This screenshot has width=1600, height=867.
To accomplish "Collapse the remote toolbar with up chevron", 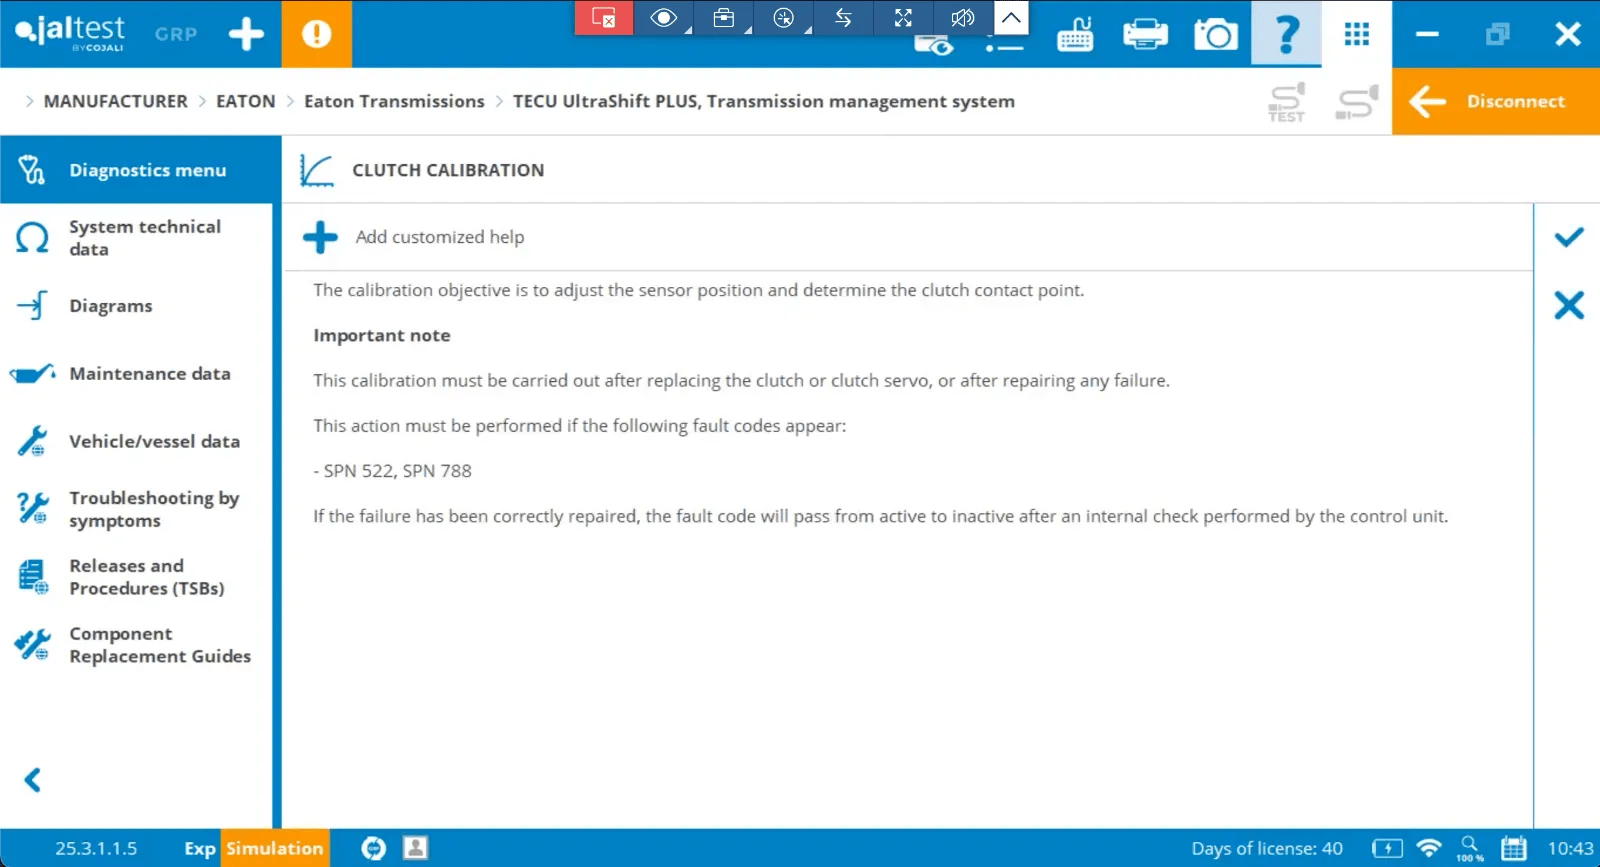I will pyautogui.click(x=1011, y=17).
